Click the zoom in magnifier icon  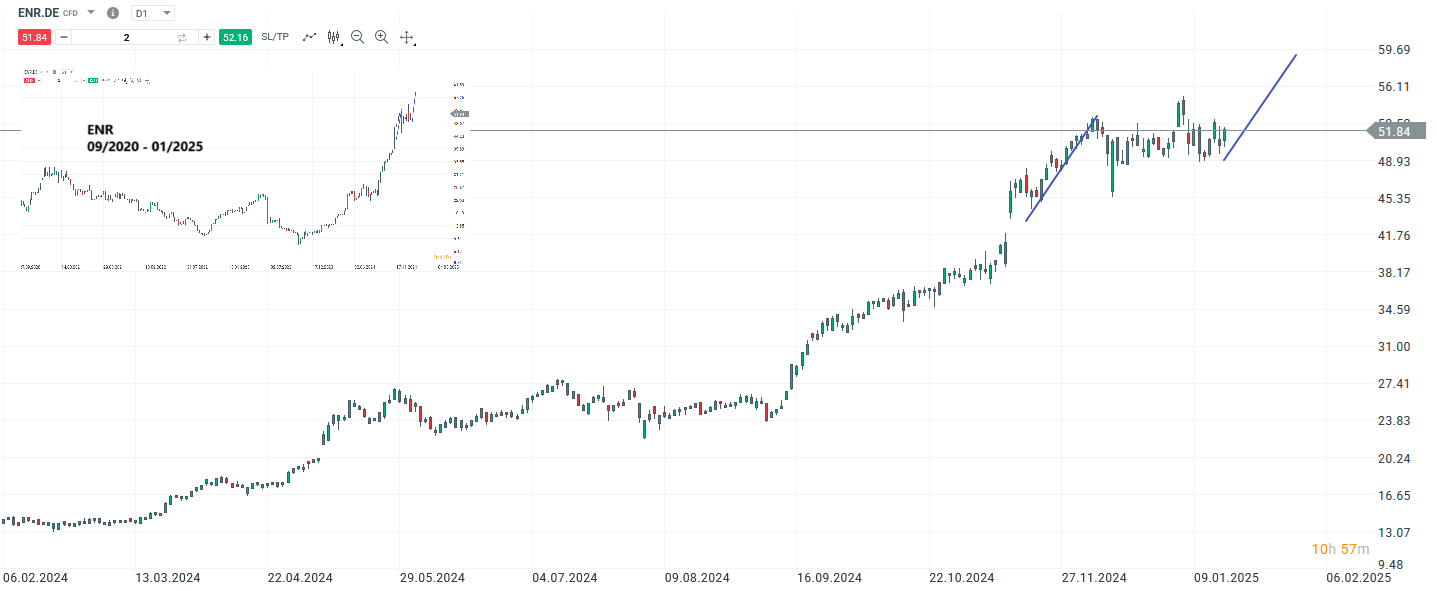click(x=381, y=36)
